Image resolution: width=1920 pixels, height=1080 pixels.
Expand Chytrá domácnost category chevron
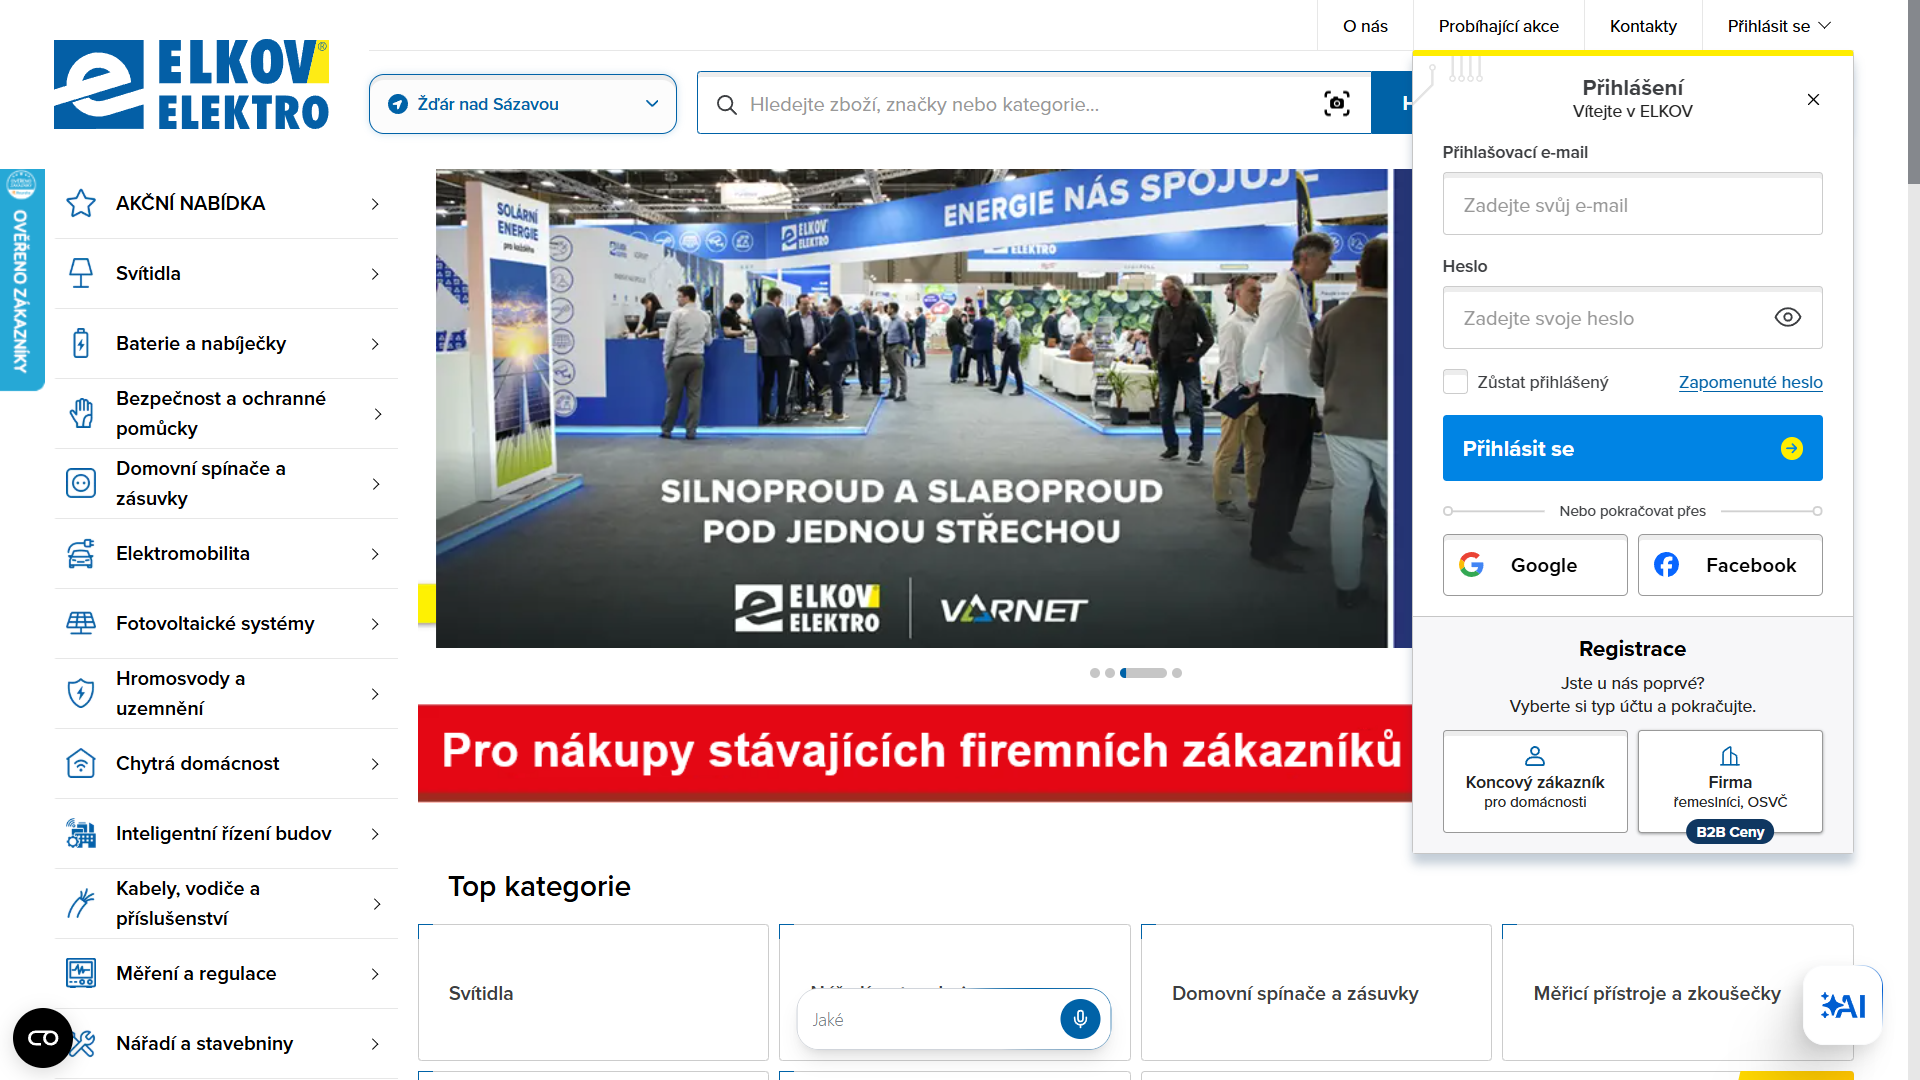tap(375, 763)
